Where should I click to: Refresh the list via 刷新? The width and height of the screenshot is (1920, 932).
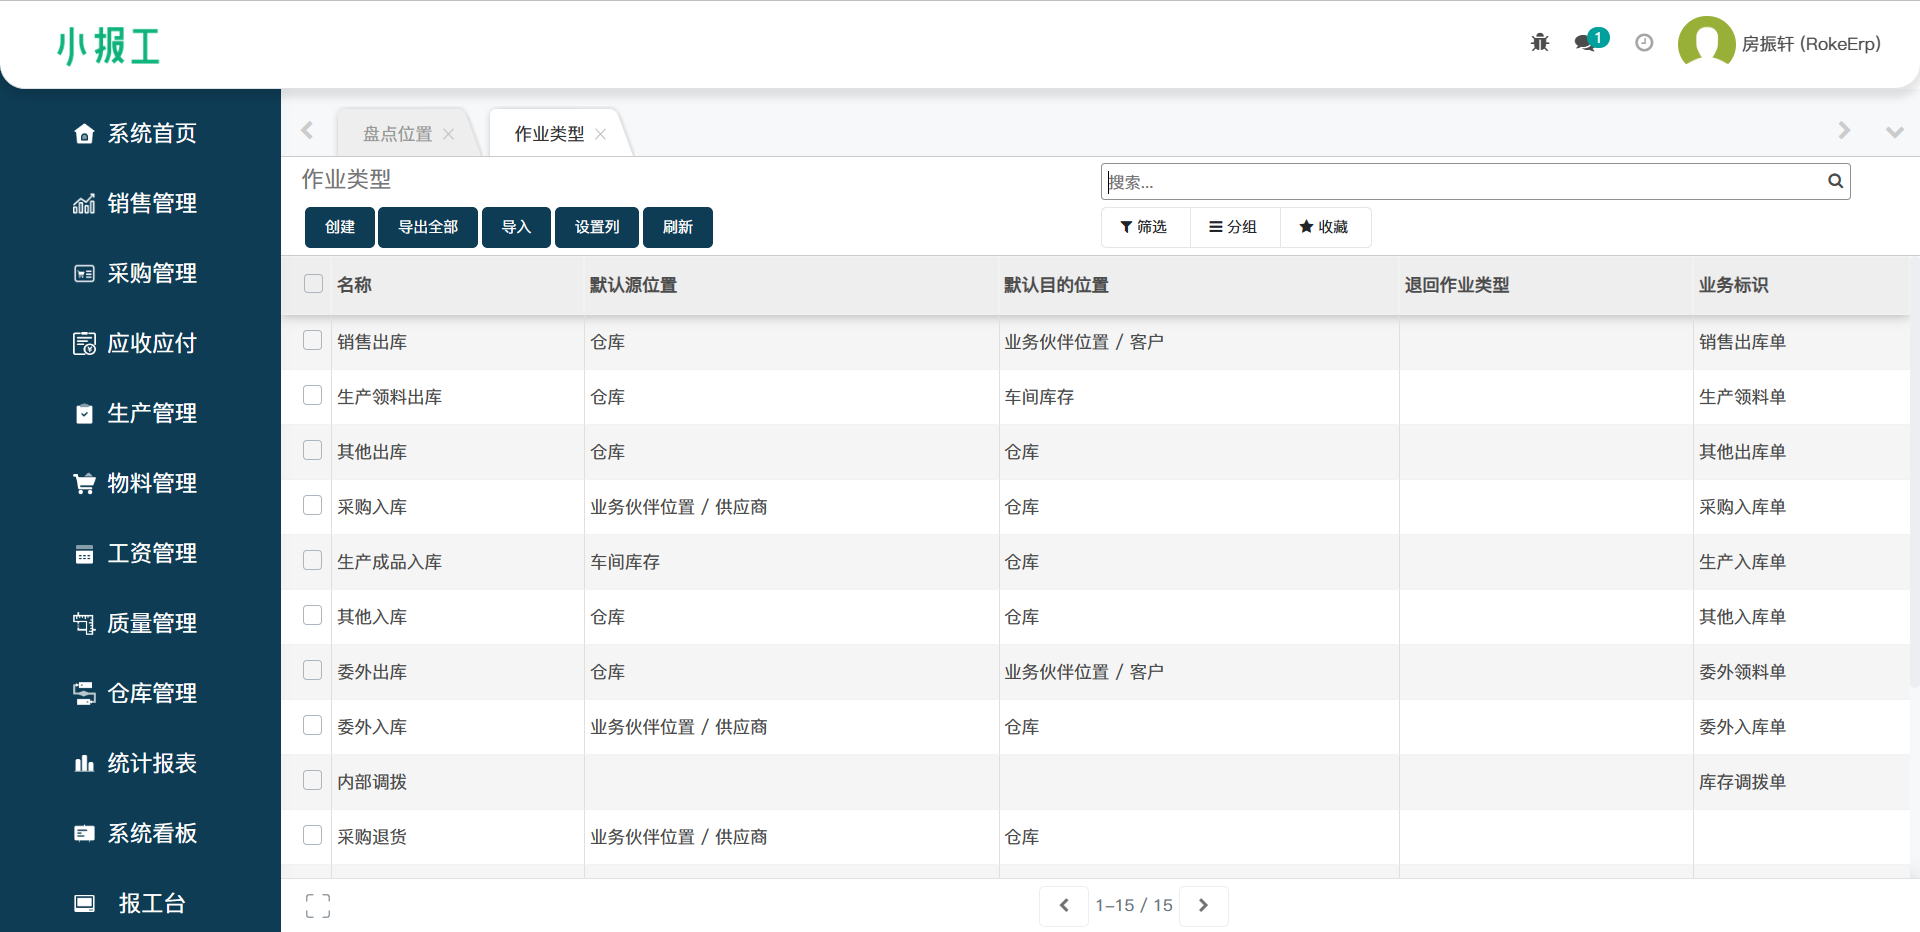click(677, 227)
